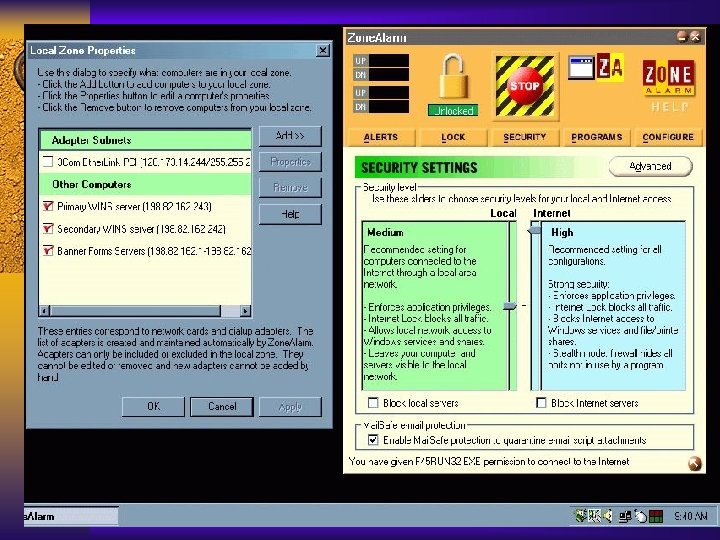
Task: Click the Adapter Subnets header
Action: coord(146,140)
